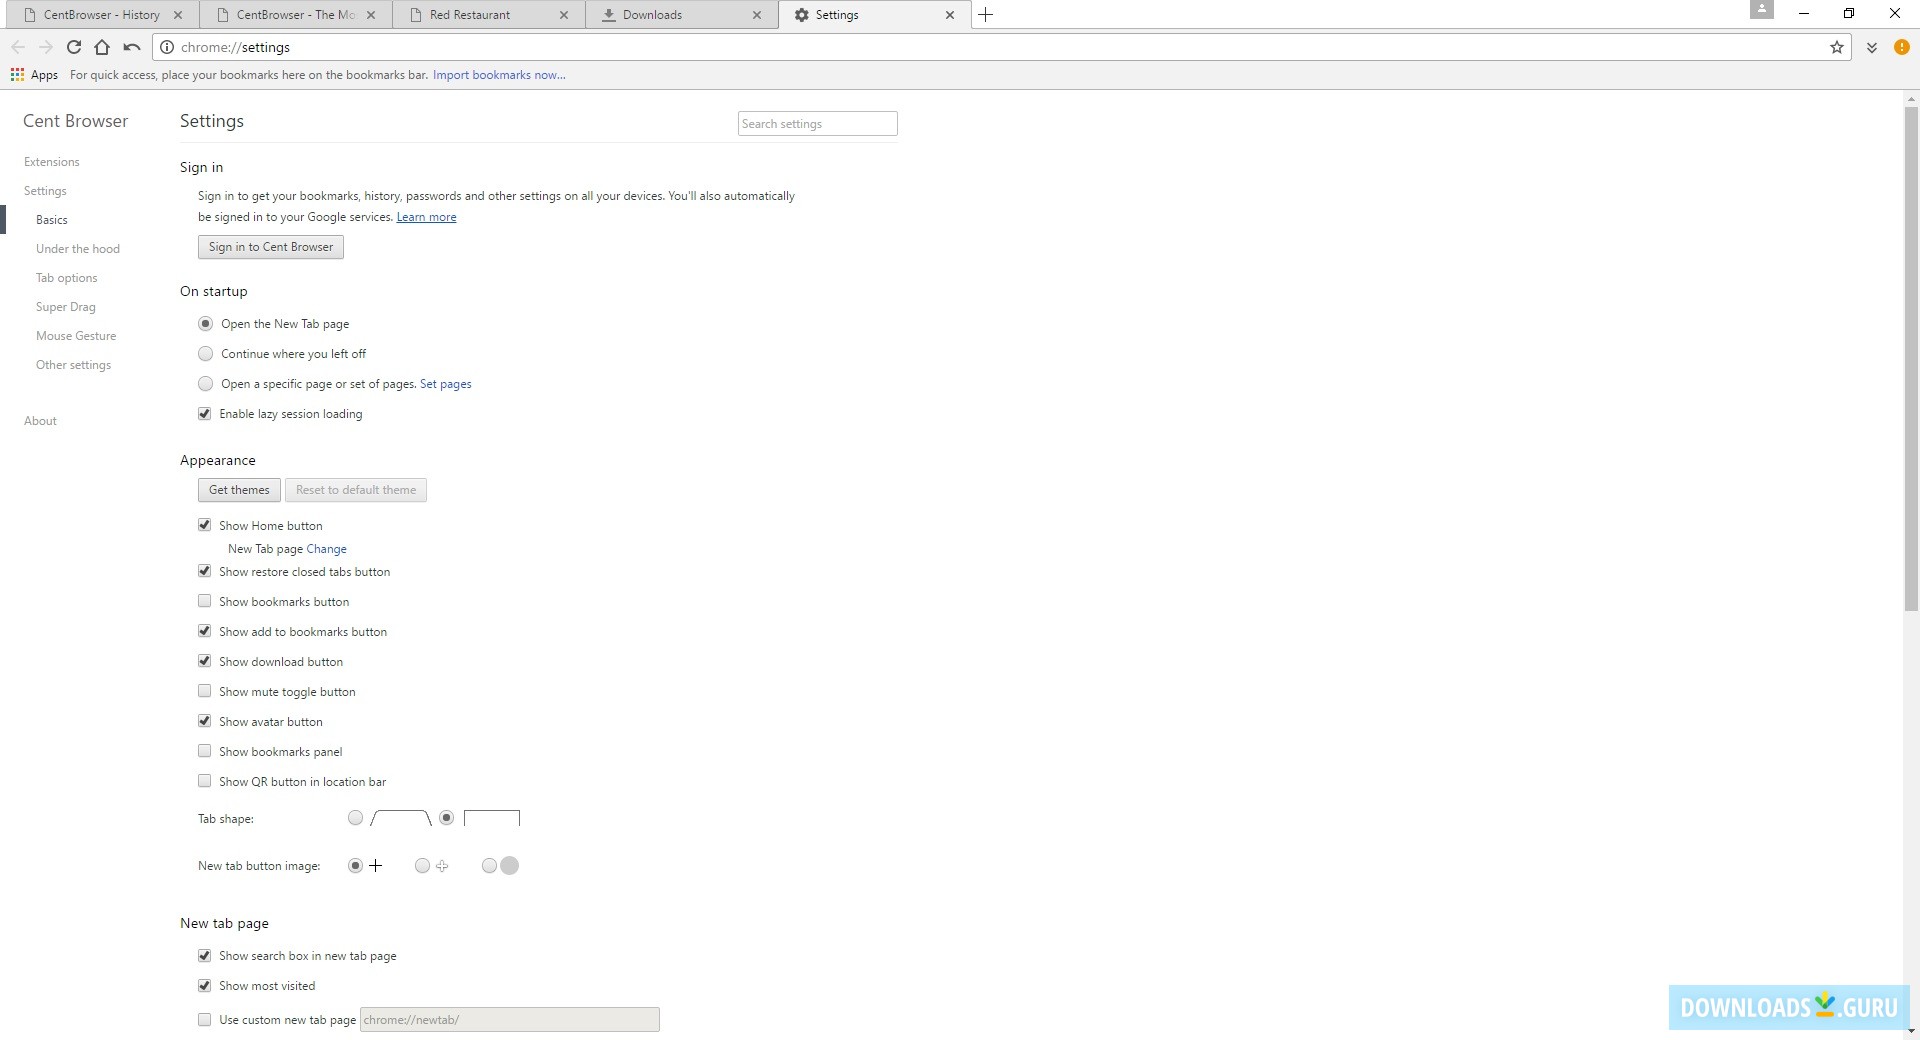Open the Learn more link
Screen dimensions: 1920x1040
point(426,217)
